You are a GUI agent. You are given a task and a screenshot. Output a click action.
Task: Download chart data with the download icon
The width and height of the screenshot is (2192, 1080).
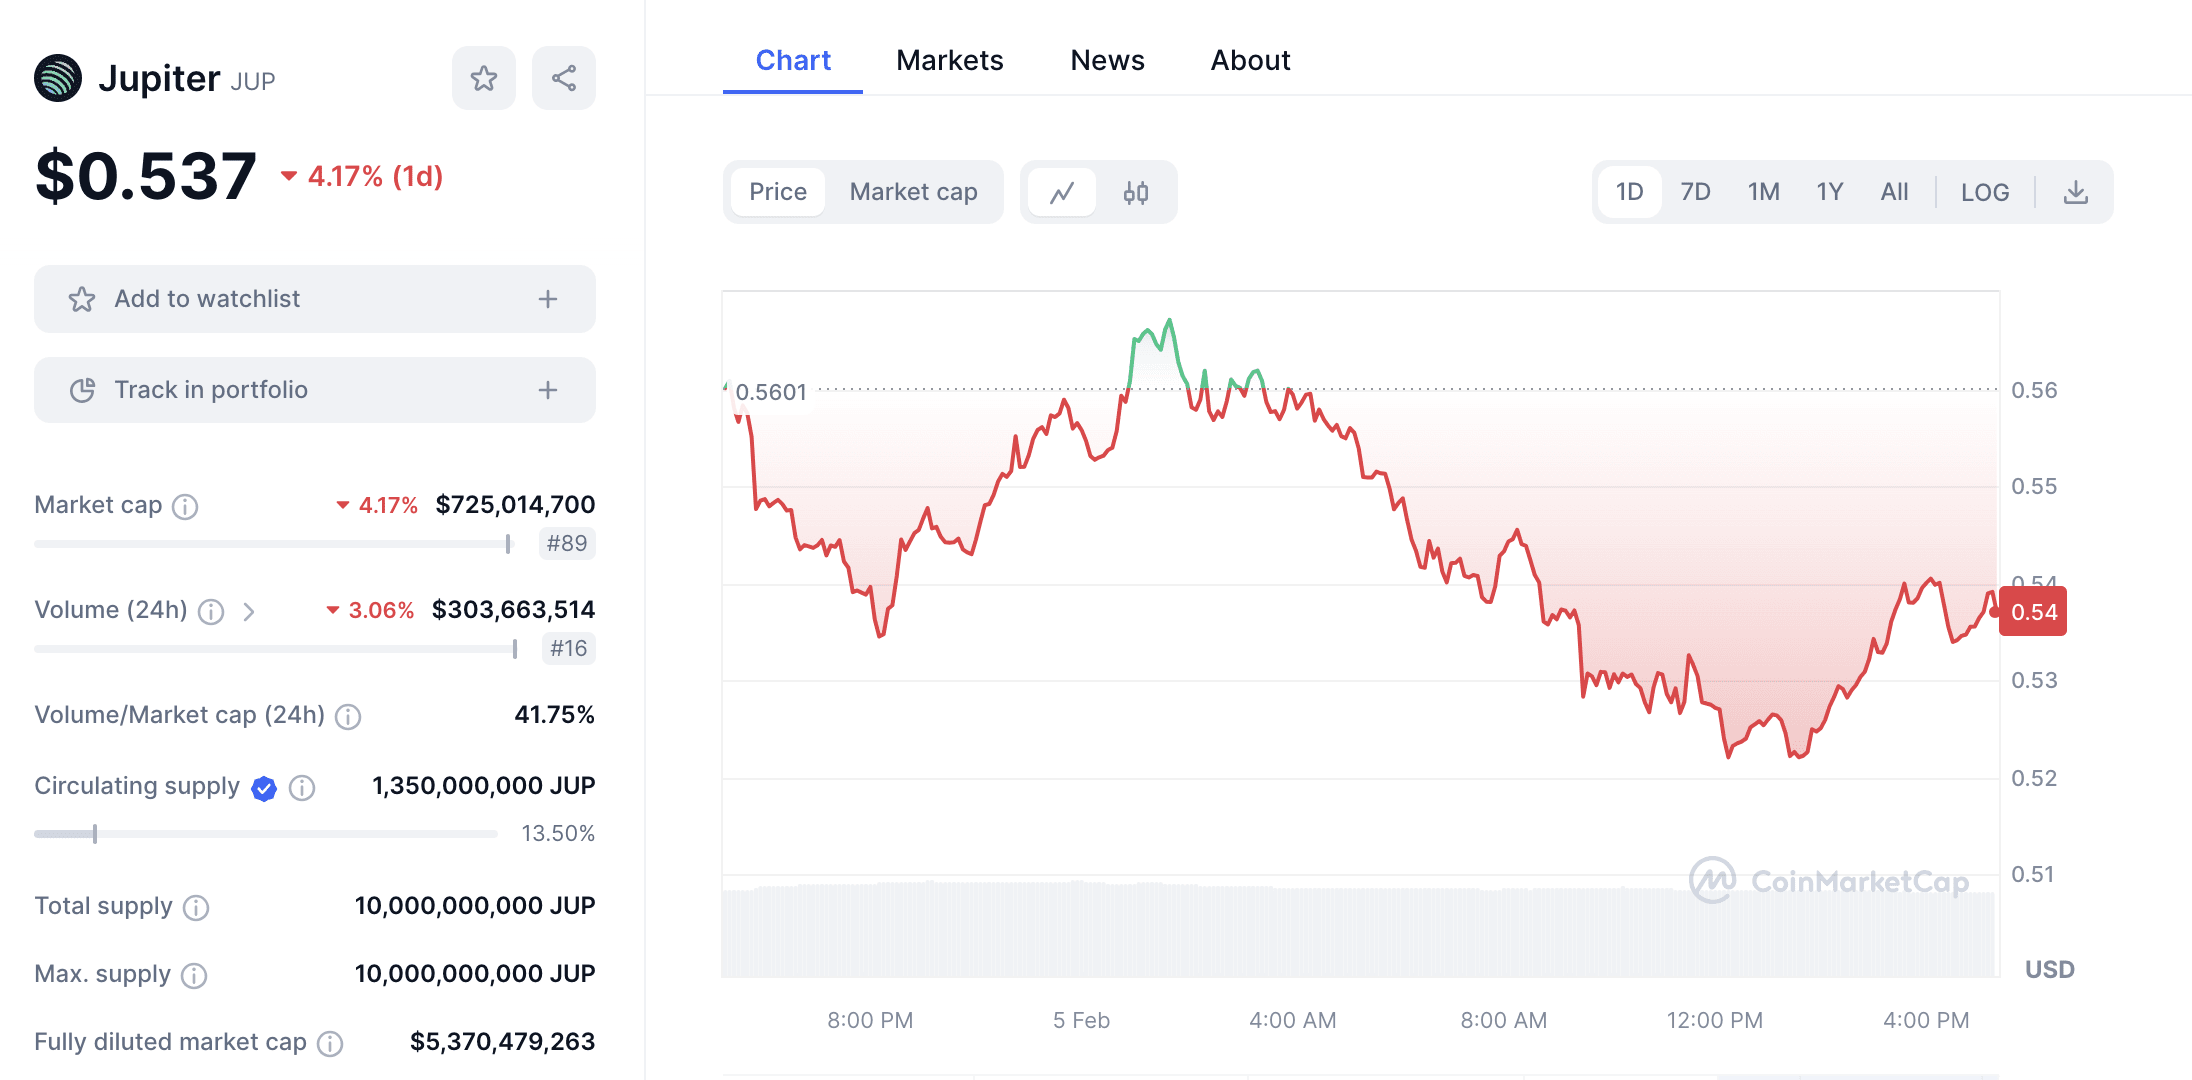[2076, 192]
